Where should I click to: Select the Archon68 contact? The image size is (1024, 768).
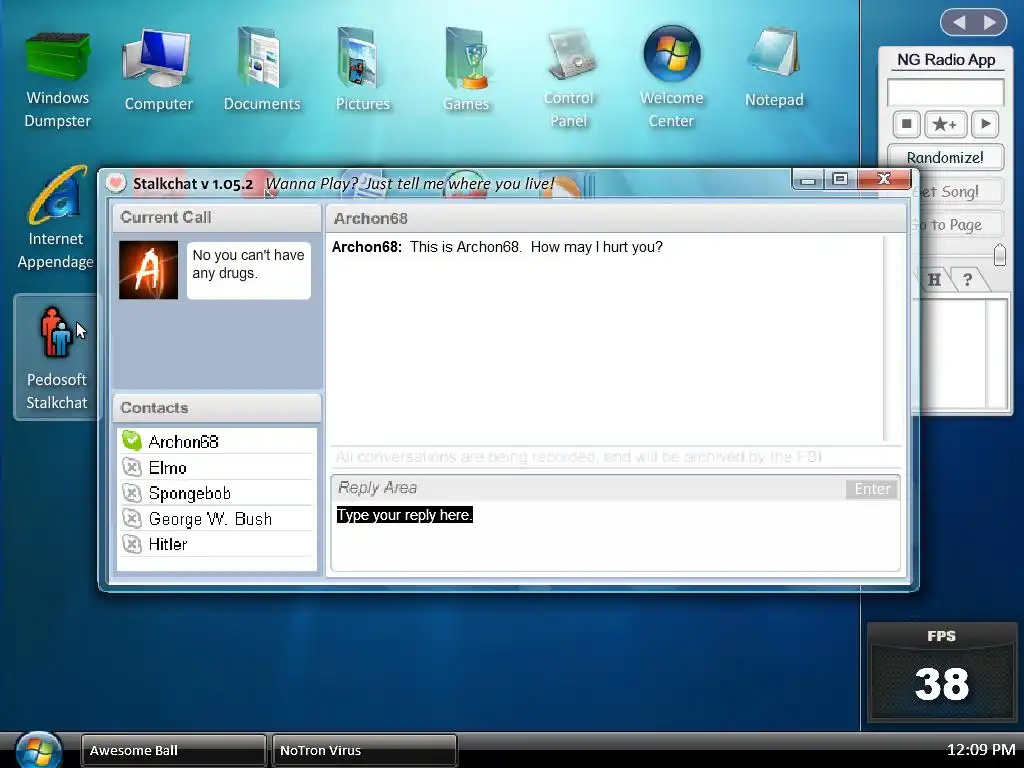[217, 441]
